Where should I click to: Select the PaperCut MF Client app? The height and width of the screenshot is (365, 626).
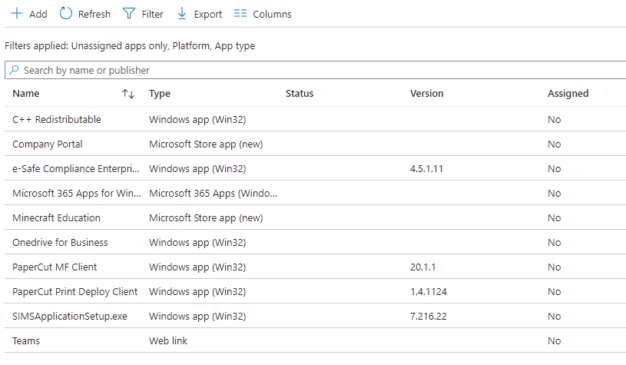(55, 267)
